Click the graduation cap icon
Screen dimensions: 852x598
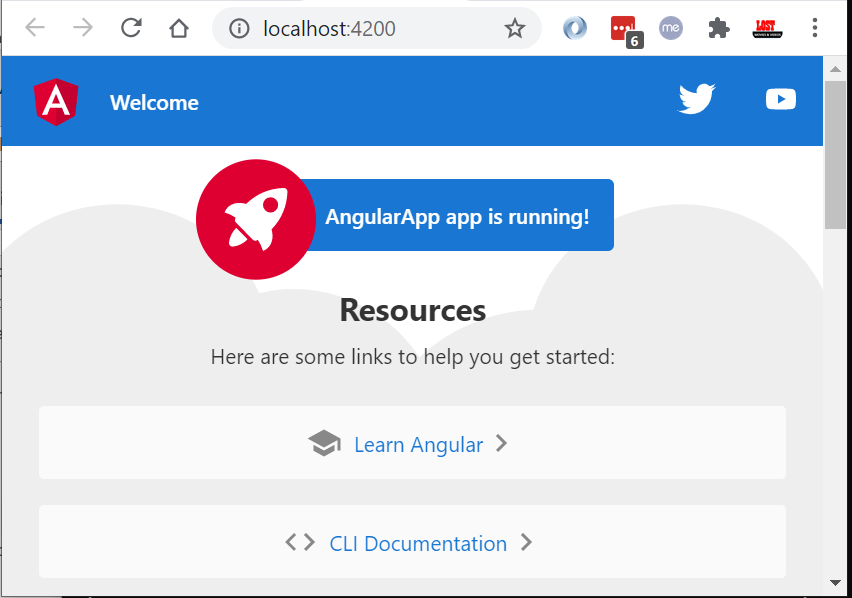(x=324, y=443)
